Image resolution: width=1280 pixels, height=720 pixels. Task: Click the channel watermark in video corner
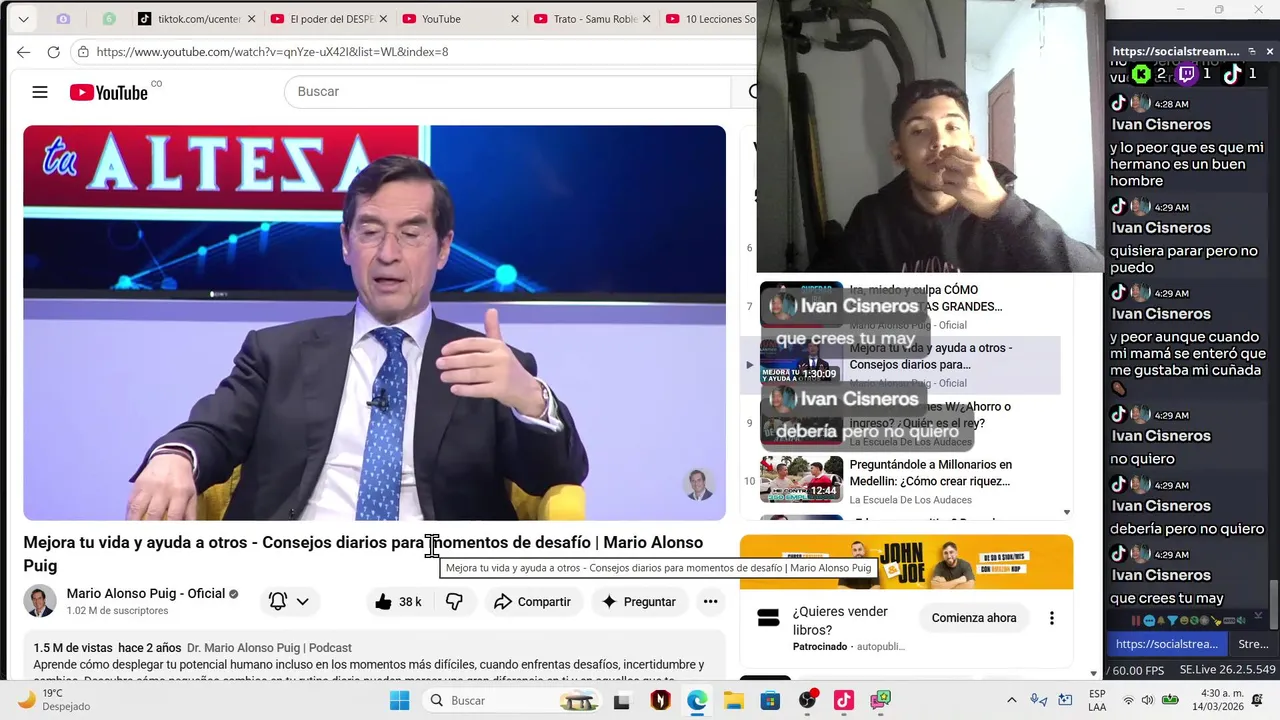coord(699,485)
